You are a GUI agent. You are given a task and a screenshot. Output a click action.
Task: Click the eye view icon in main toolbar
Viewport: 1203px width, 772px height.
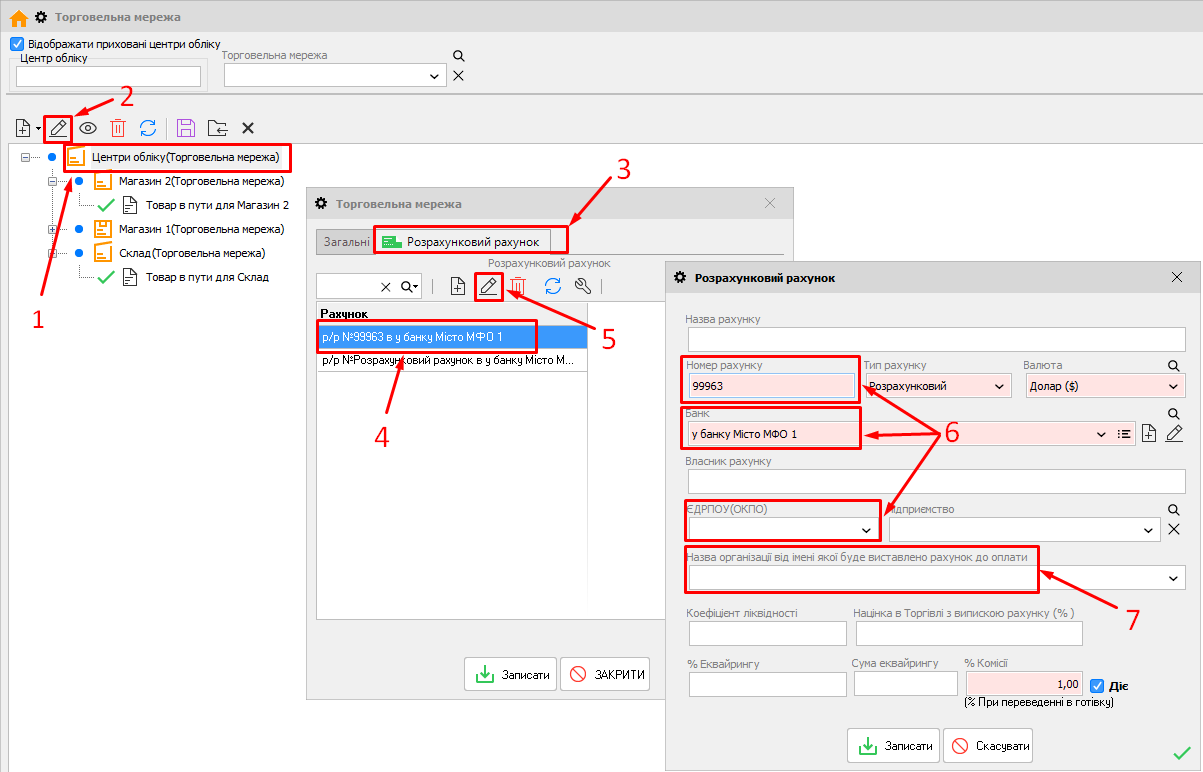pos(88,128)
